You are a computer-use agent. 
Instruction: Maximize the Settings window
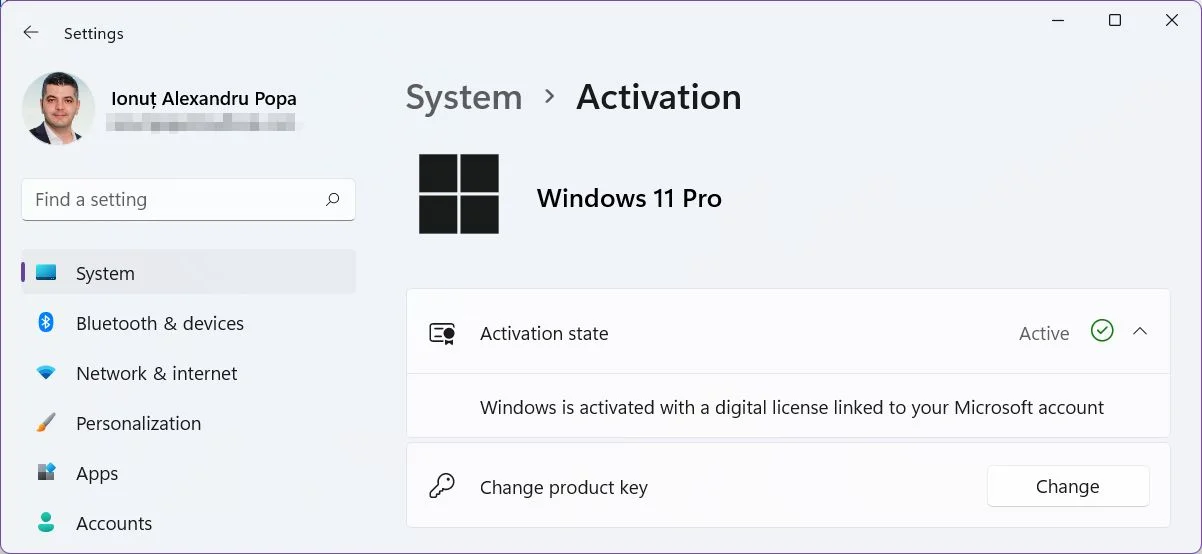pyautogui.click(x=1115, y=20)
